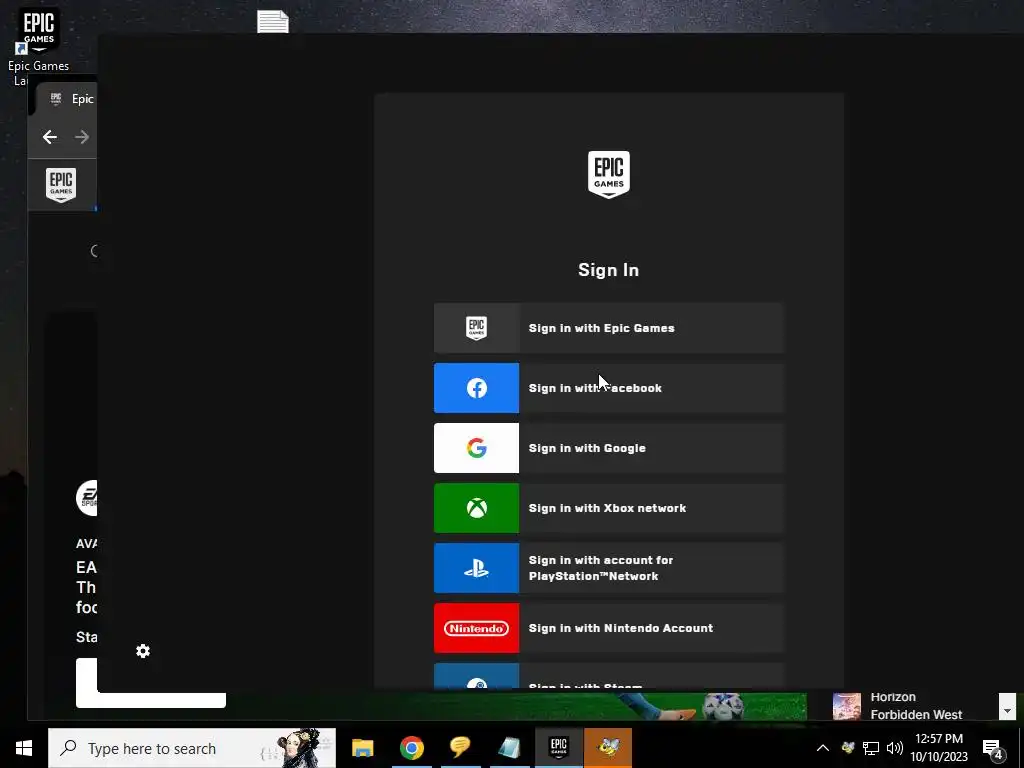Viewport: 1024px width, 768px height.
Task: Open the Windows Start menu
Action: click(x=24, y=748)
